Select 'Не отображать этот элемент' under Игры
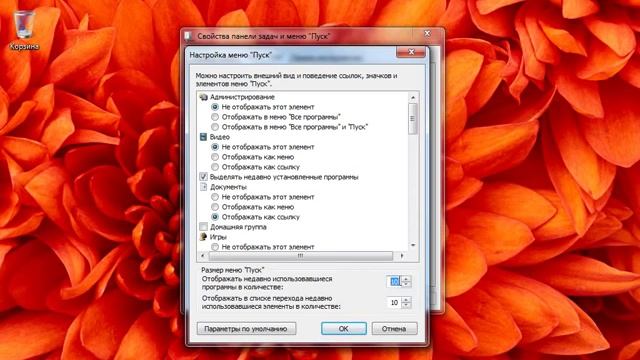 click(215, 247)
